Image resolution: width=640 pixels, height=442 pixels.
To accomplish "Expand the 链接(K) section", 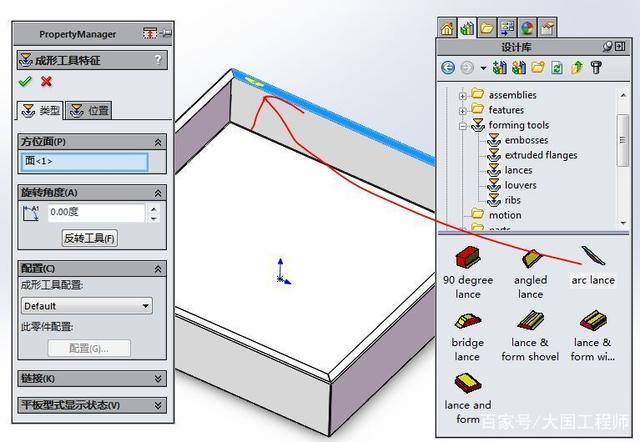I will (92, 378).
